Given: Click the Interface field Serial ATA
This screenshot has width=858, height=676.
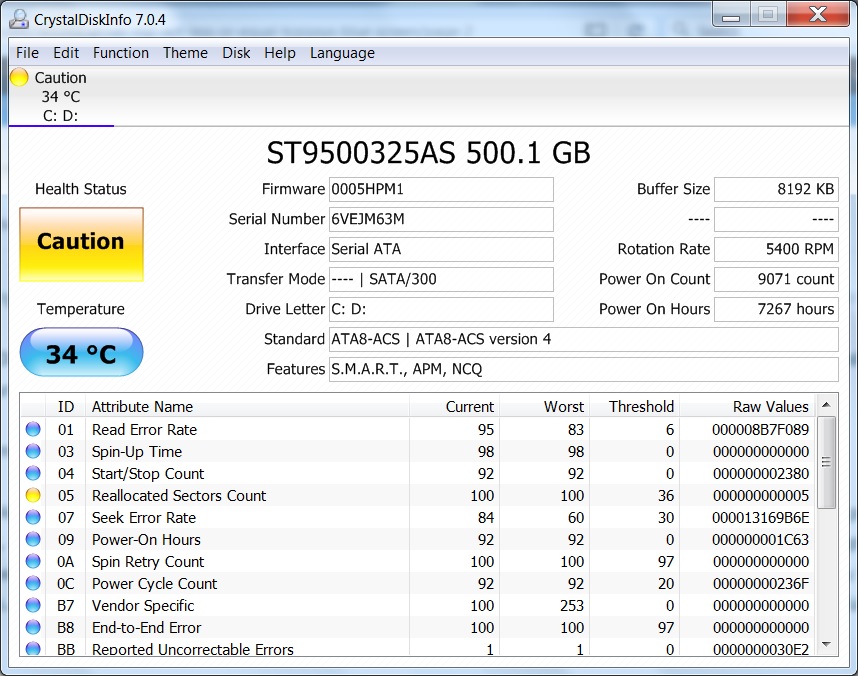Looking at the screenshot, I should click(x=441, y=250).
